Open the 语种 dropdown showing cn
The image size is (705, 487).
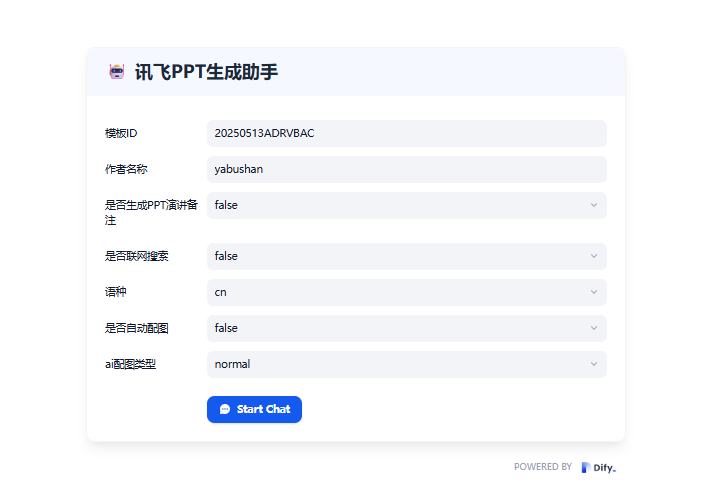[x=407, y=292]
